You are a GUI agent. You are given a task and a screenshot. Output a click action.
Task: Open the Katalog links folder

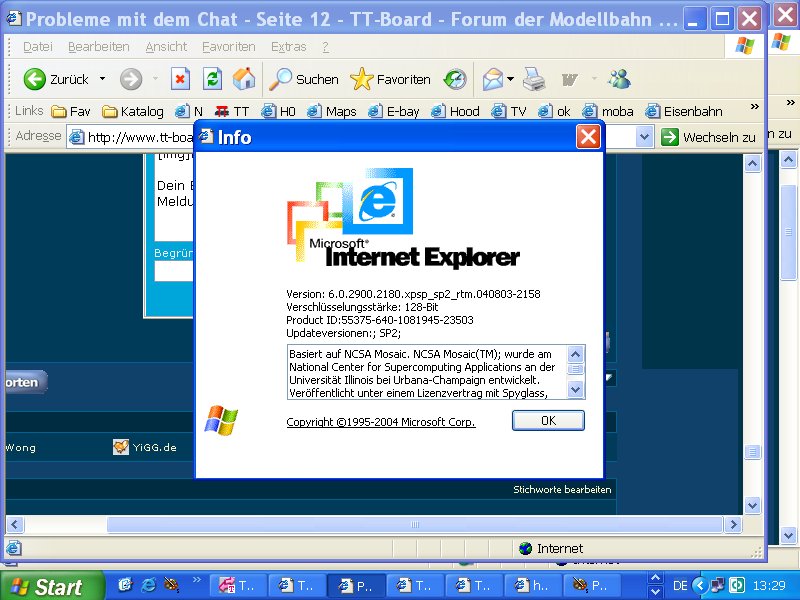(133, 111)
